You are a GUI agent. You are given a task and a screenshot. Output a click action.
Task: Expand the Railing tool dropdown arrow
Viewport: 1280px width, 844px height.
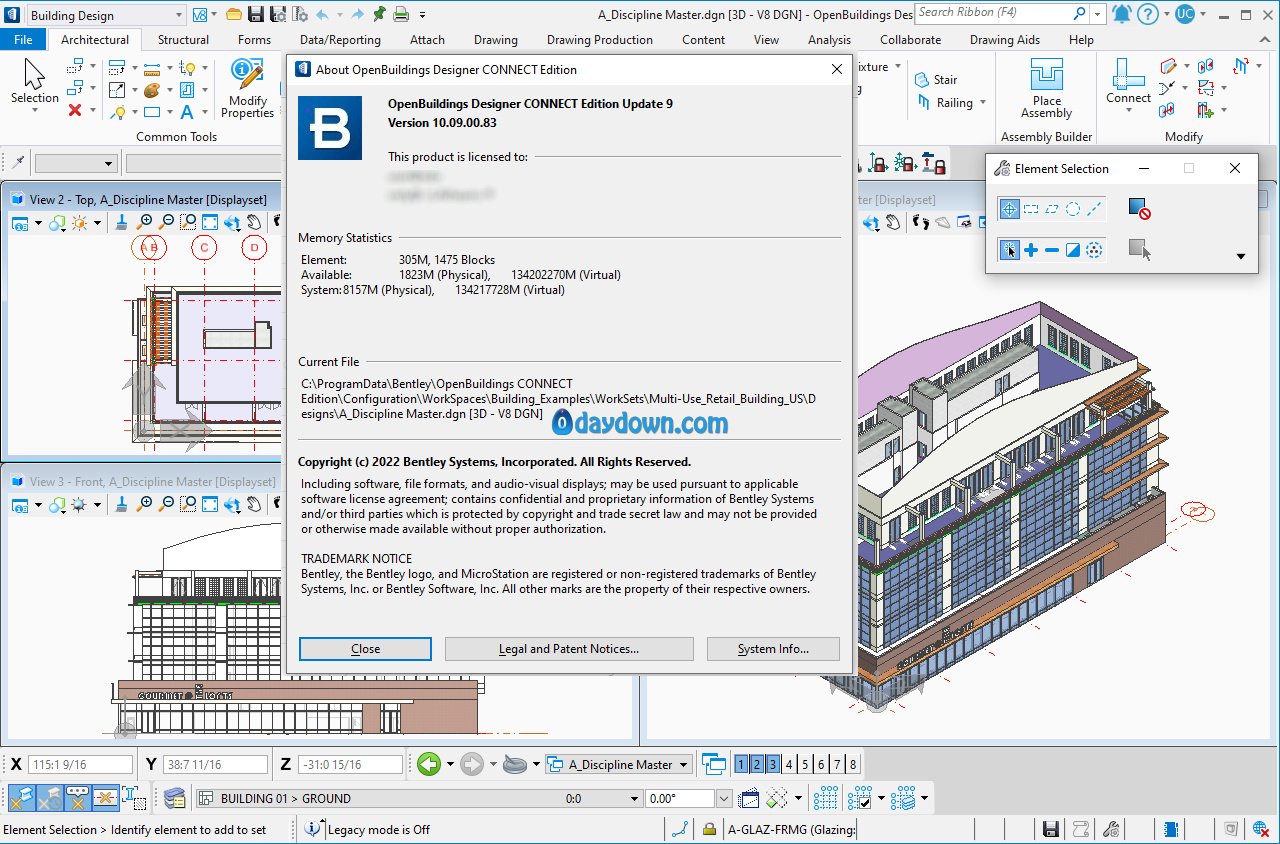[983, 103]
